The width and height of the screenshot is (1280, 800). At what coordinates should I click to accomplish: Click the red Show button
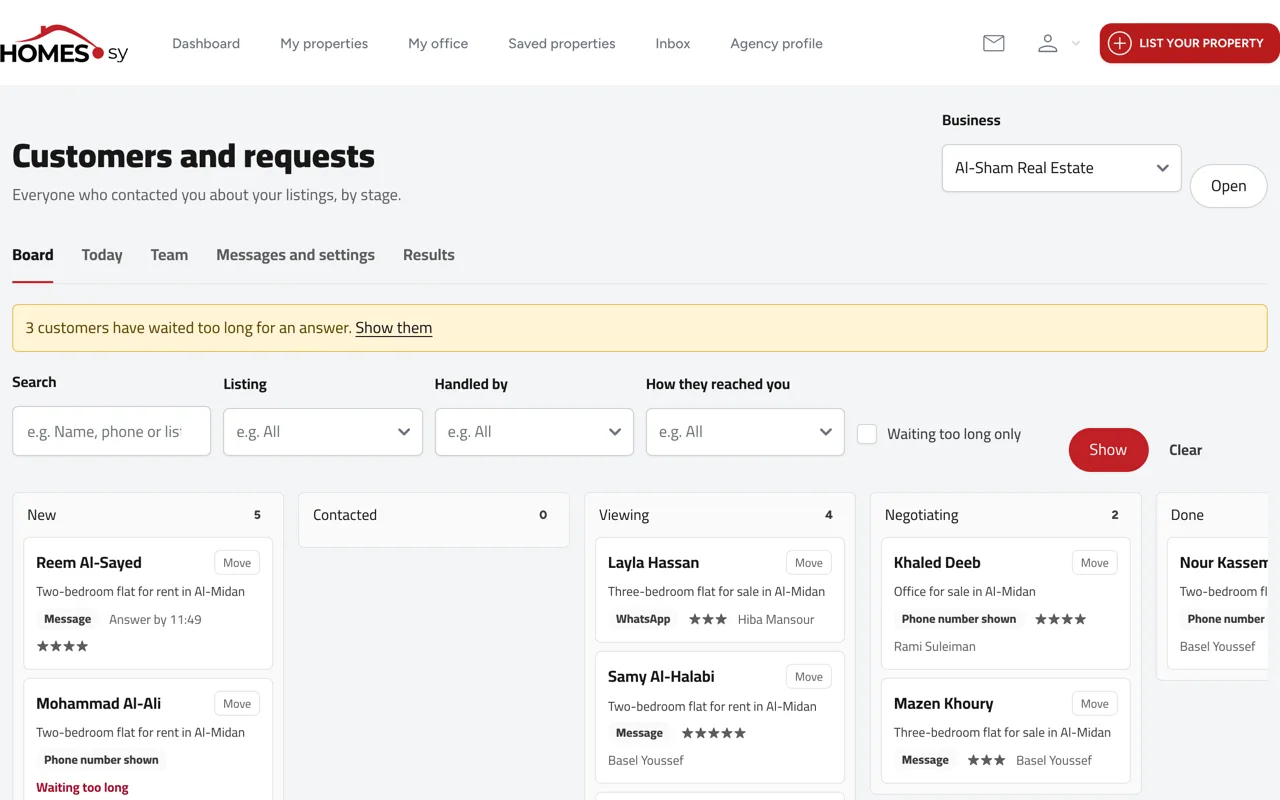pyautogui.click(x=1108, y=450)
